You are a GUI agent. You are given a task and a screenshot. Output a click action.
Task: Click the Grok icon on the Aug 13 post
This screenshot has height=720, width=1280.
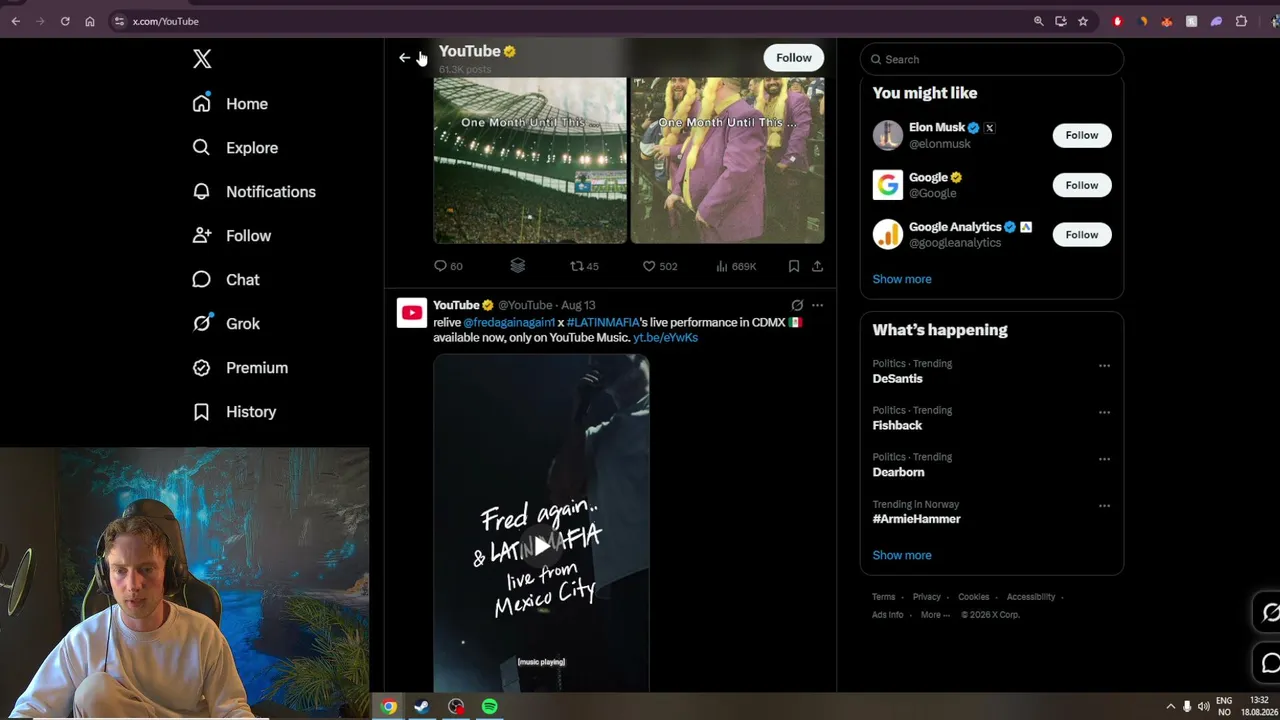(797, 305)
